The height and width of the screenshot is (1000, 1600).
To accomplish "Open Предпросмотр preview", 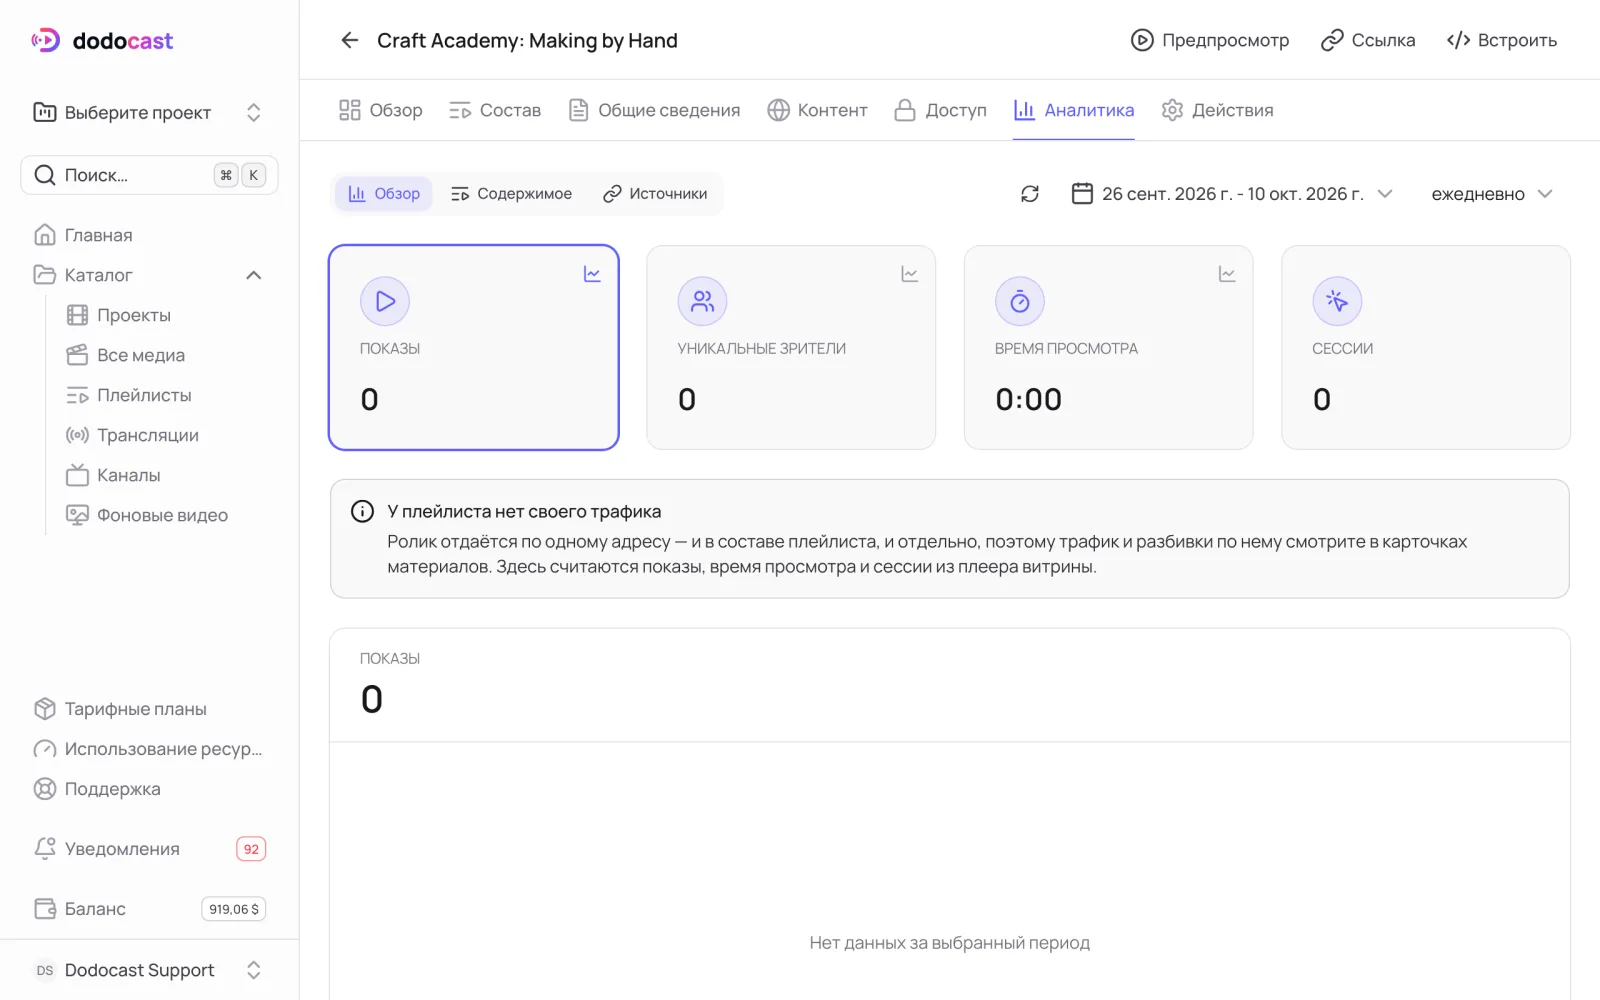I will [x=1210, y=40].
